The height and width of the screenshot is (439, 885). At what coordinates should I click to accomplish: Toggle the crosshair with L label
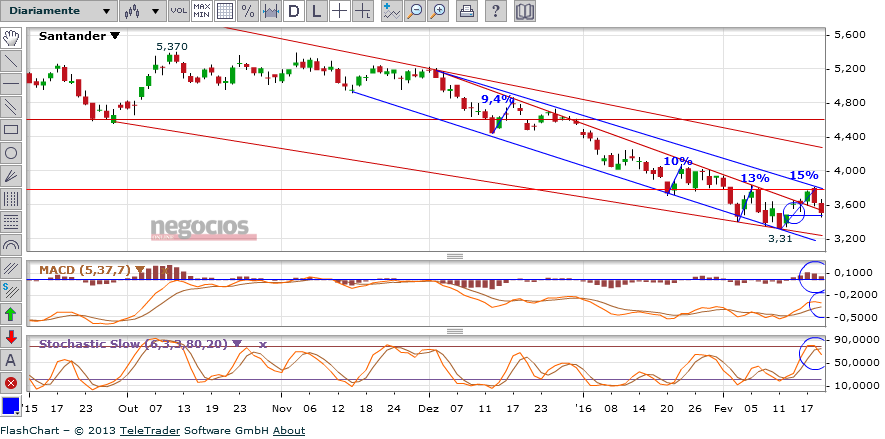click(363, 11)
